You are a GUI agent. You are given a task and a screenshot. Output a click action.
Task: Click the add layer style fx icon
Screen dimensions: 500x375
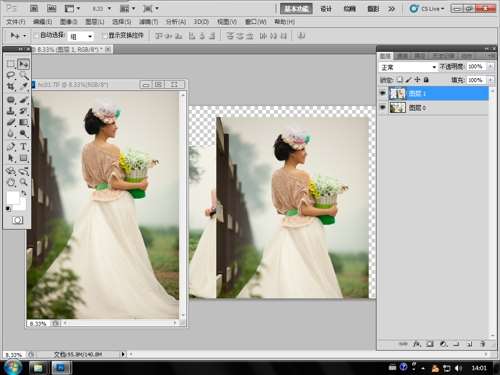click(x=417, y=344)
